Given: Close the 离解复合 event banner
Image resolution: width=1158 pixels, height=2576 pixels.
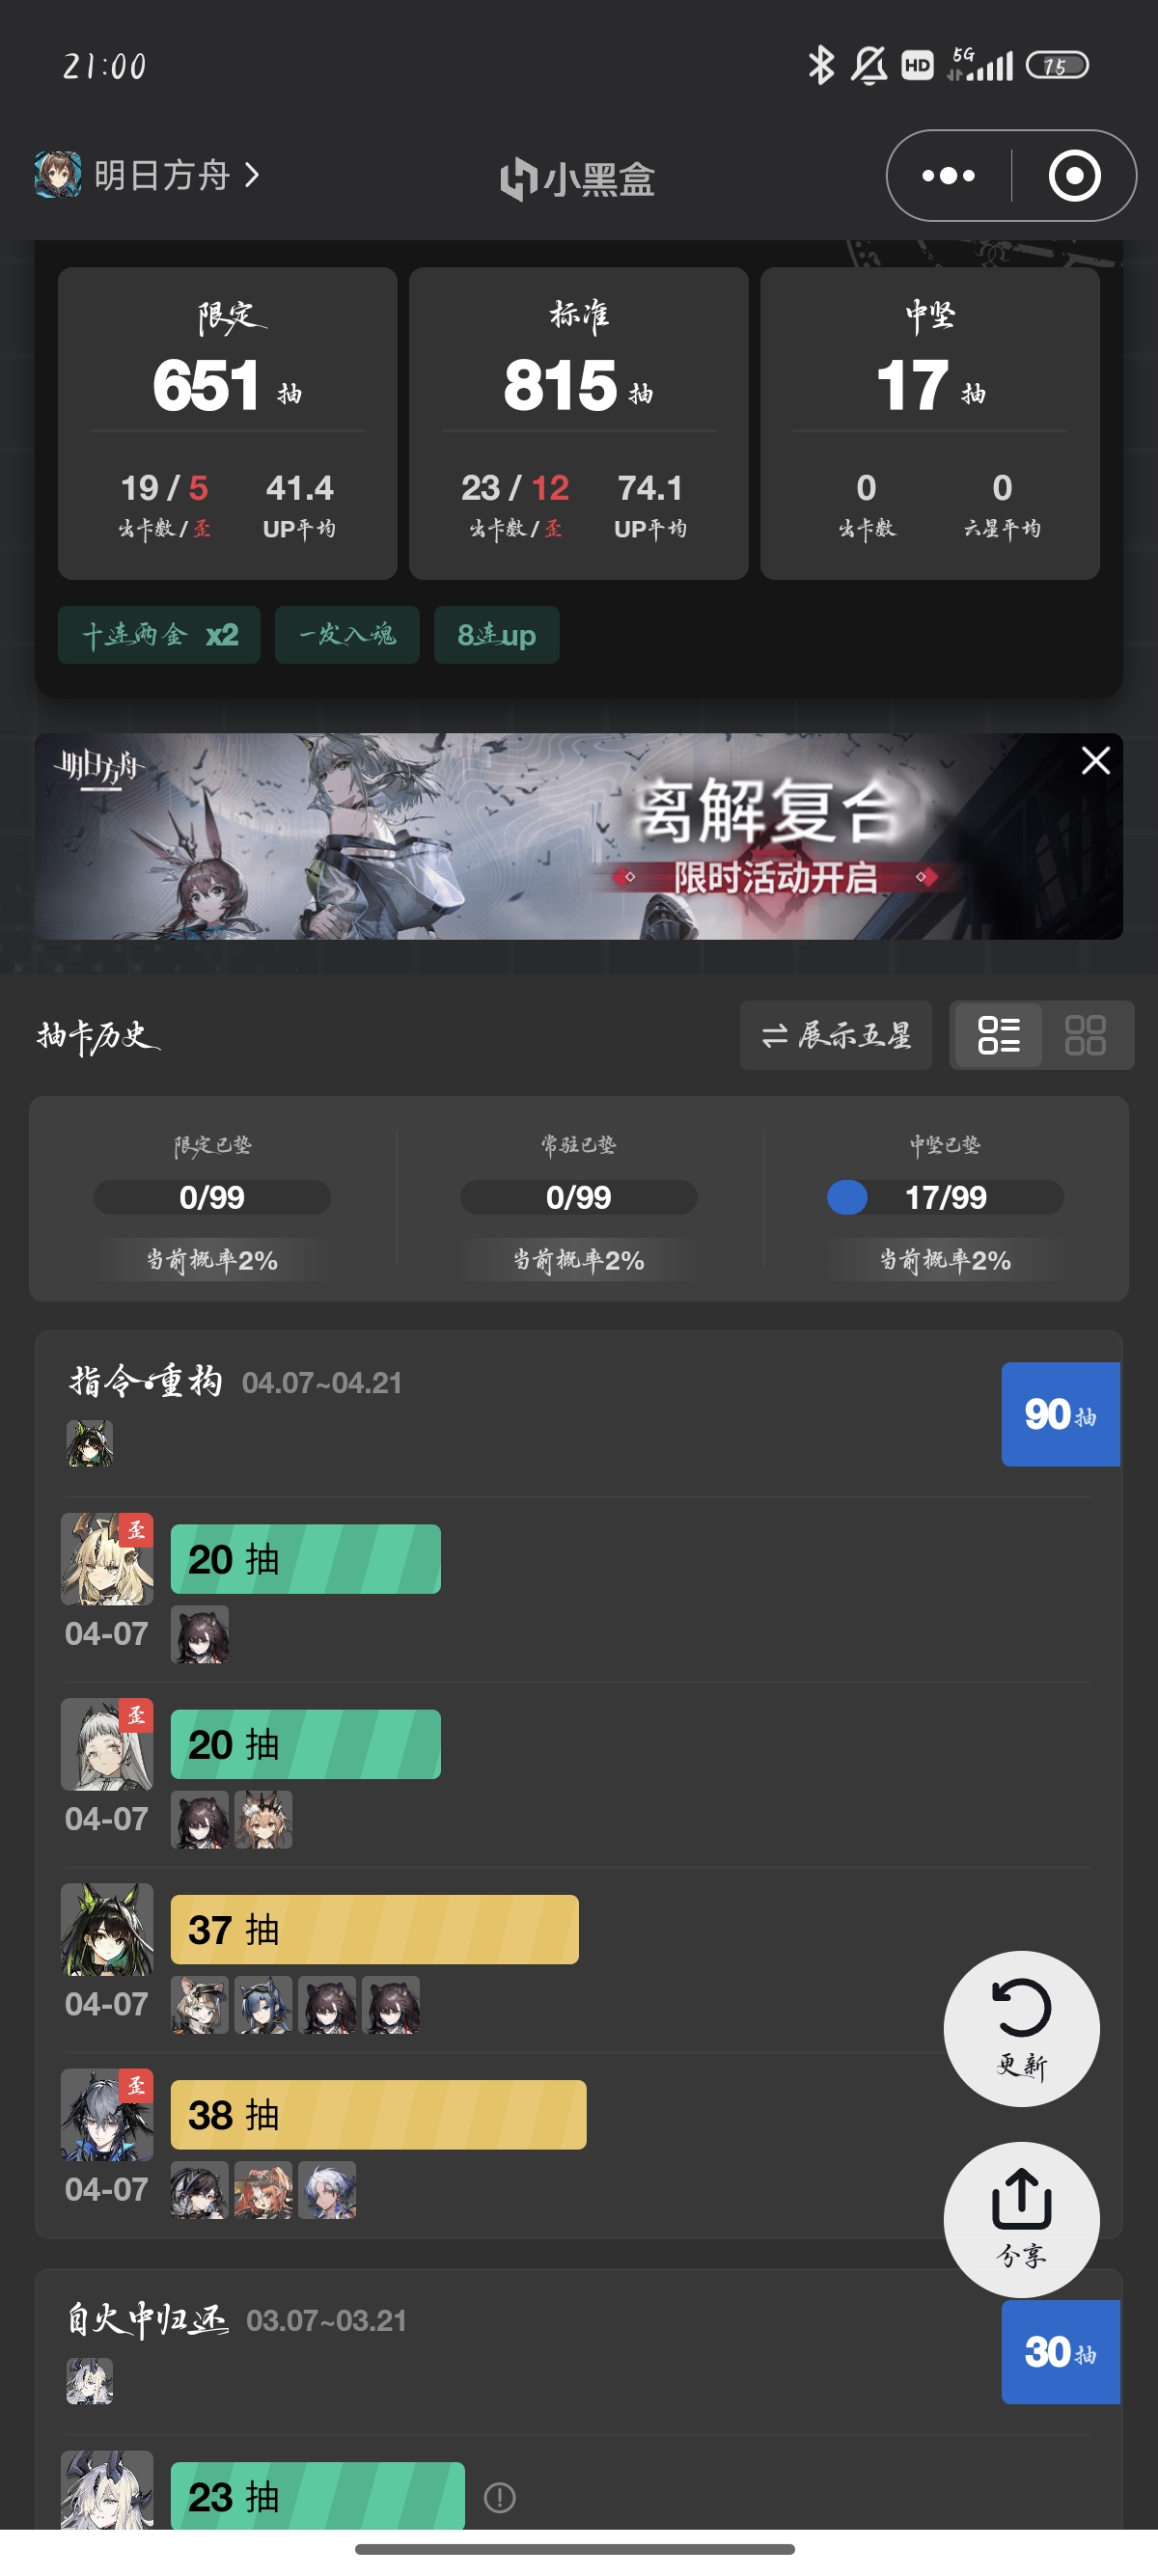Looking at the screenshot, I should tap(1095, 761).
